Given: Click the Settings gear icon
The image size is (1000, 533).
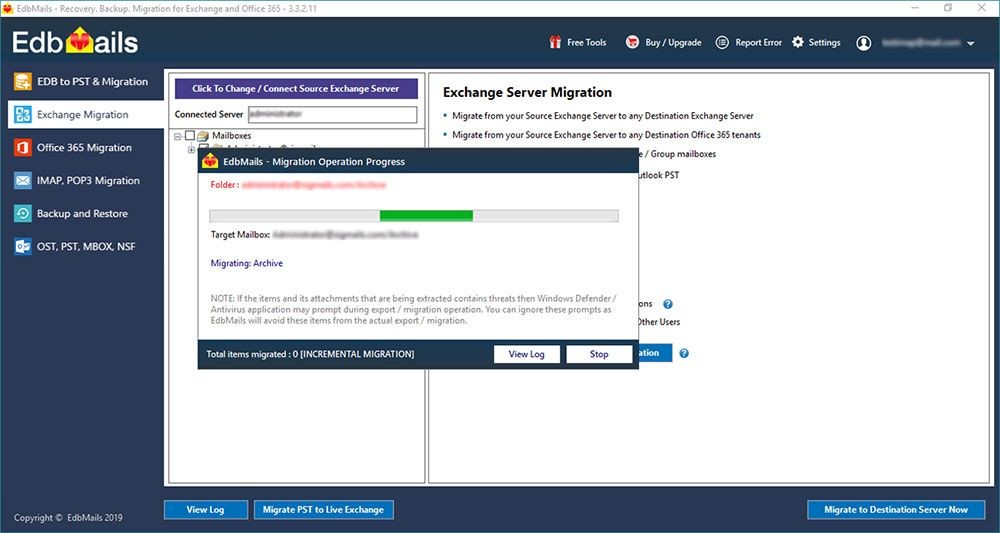Looking at the screenshot, I should pos(798,42).
